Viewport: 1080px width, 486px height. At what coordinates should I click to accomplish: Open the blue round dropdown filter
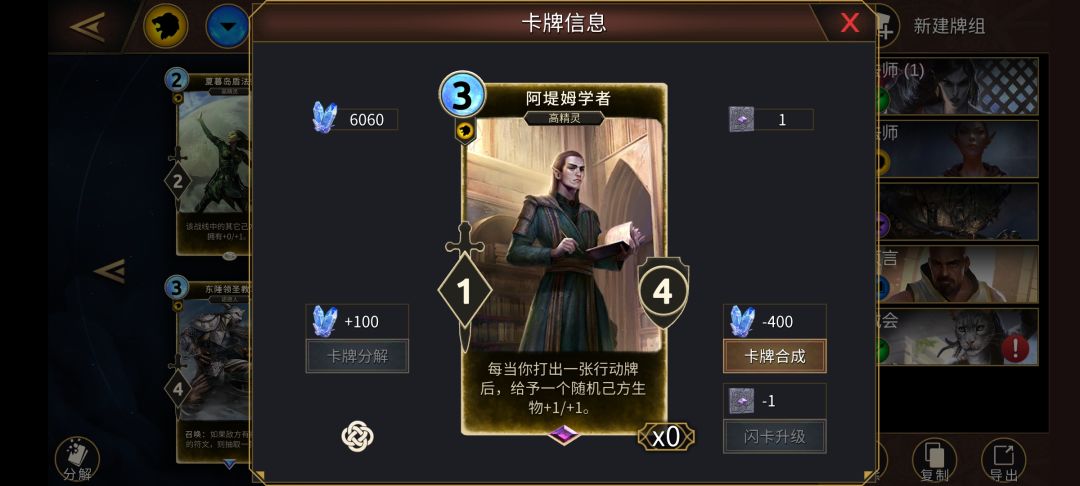tap(227, 26)
